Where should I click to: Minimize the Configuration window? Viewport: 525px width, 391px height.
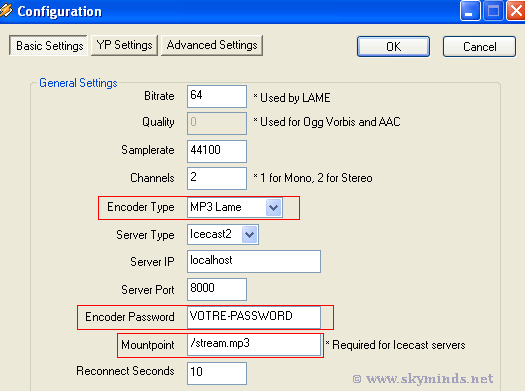(x=469, y=11)
